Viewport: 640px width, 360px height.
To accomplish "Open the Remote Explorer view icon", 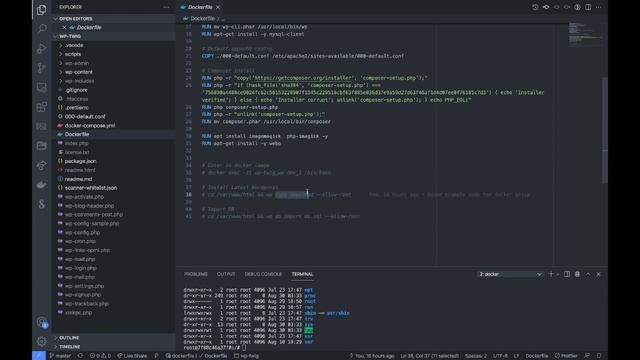I will point(42,87).
